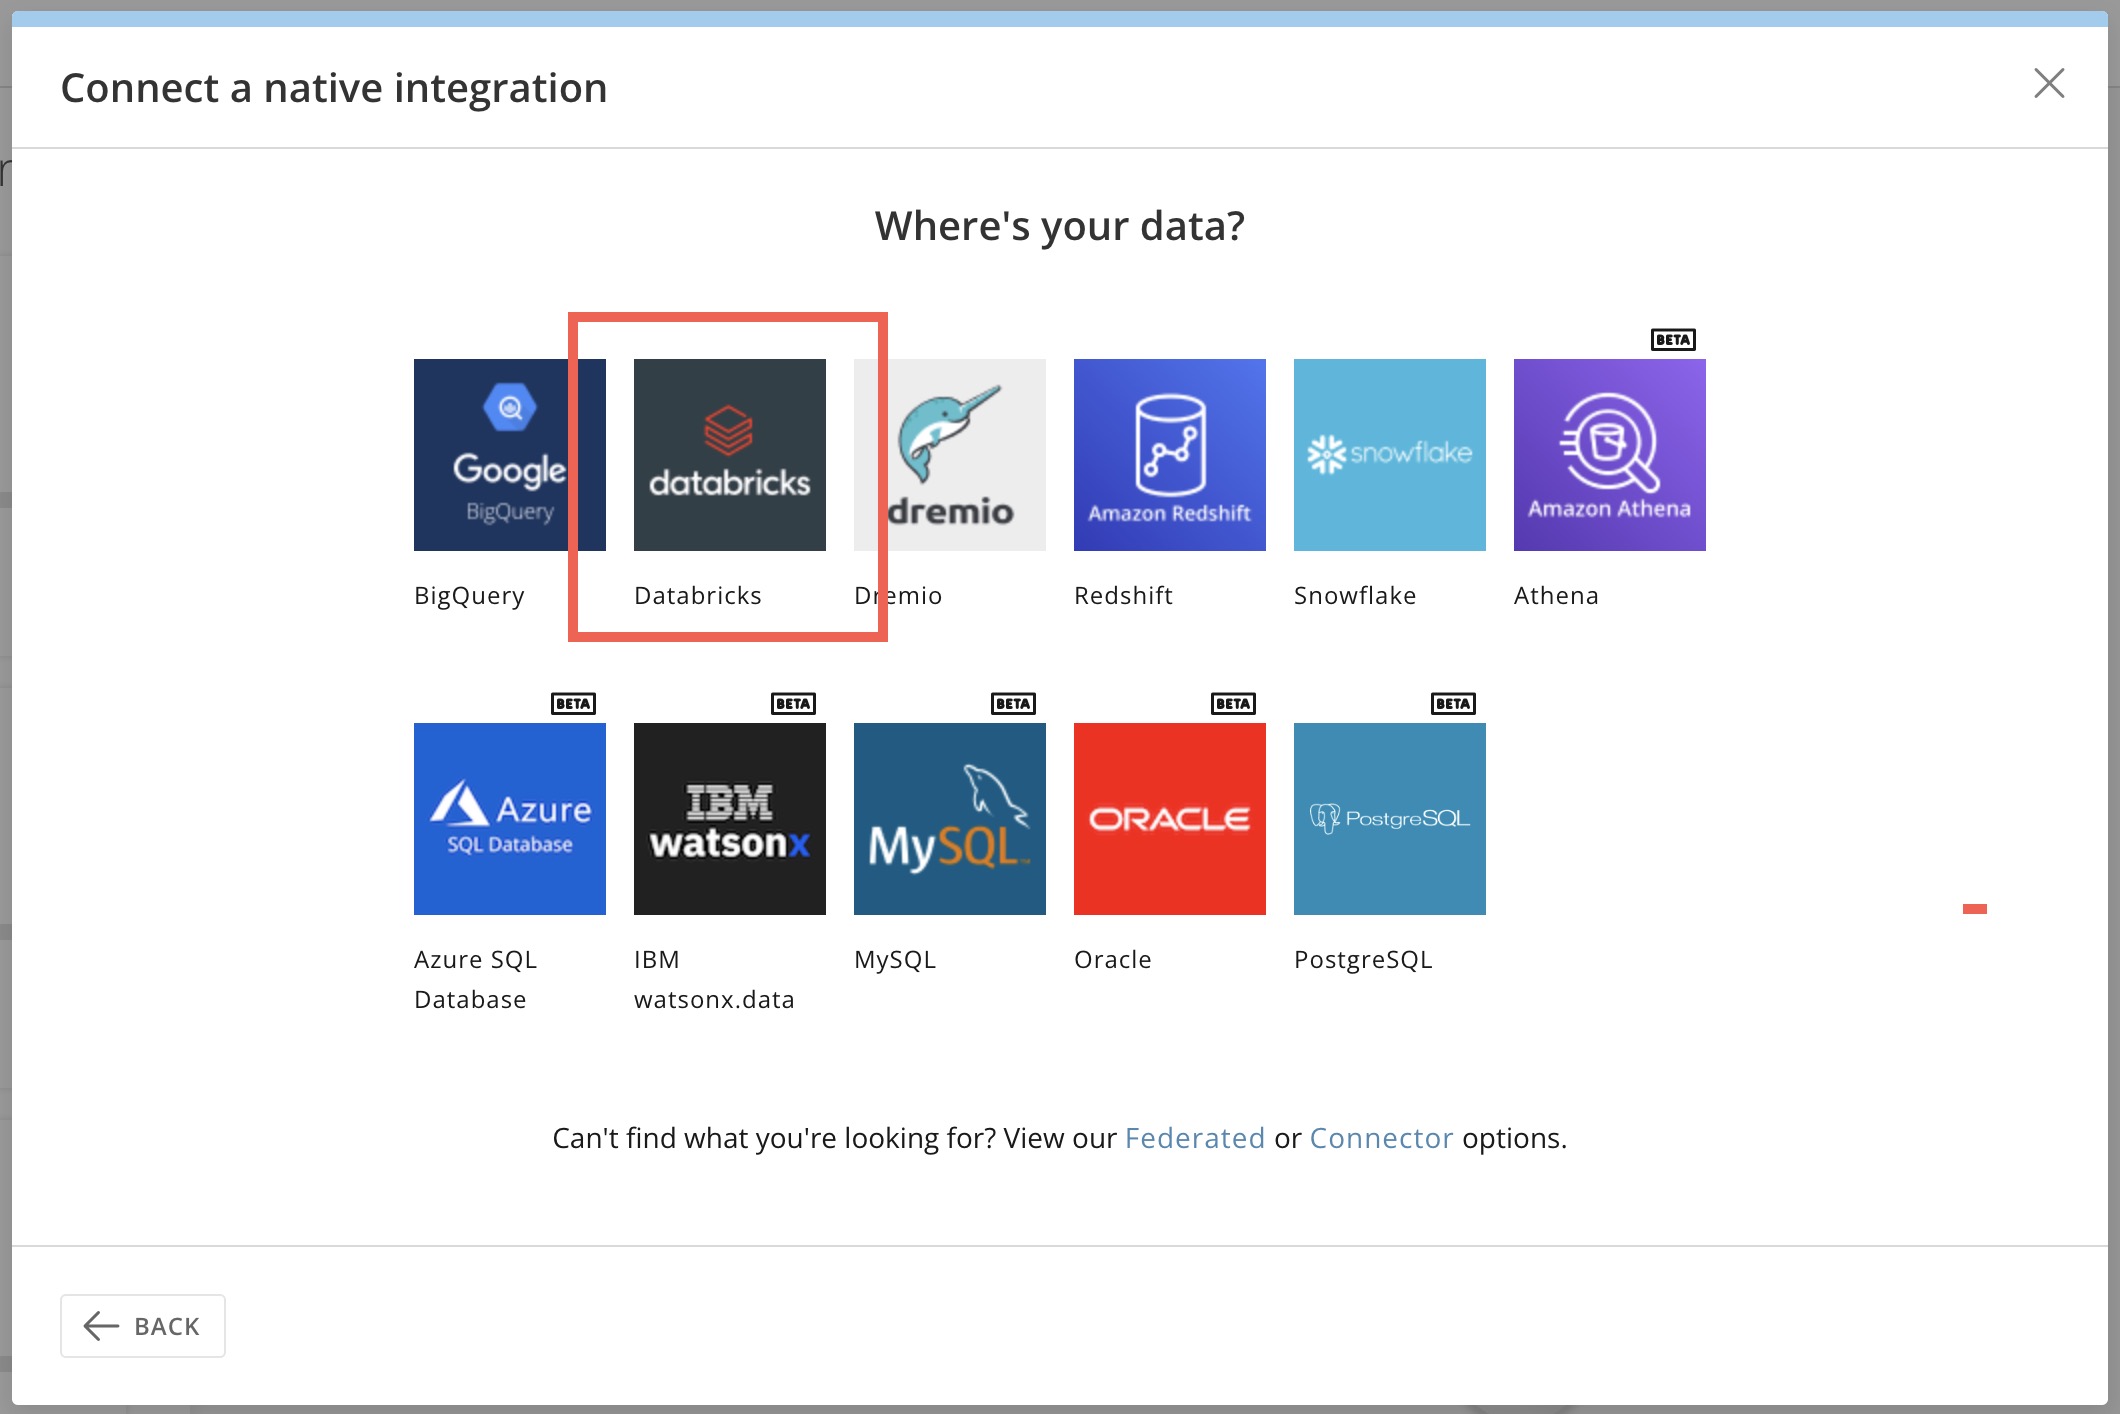Click the BETA badge above Oracle

(x=1233, y=704)
